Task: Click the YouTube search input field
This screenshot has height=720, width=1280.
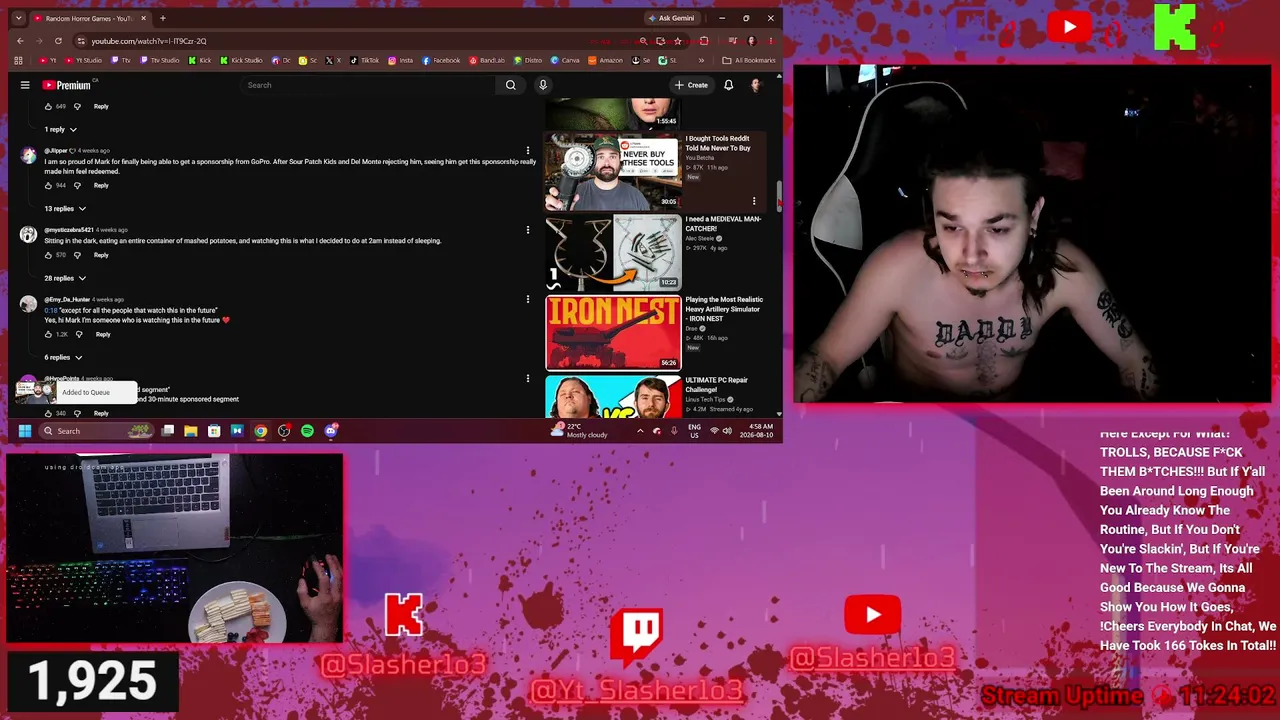Action: click(x=370, y=85)
